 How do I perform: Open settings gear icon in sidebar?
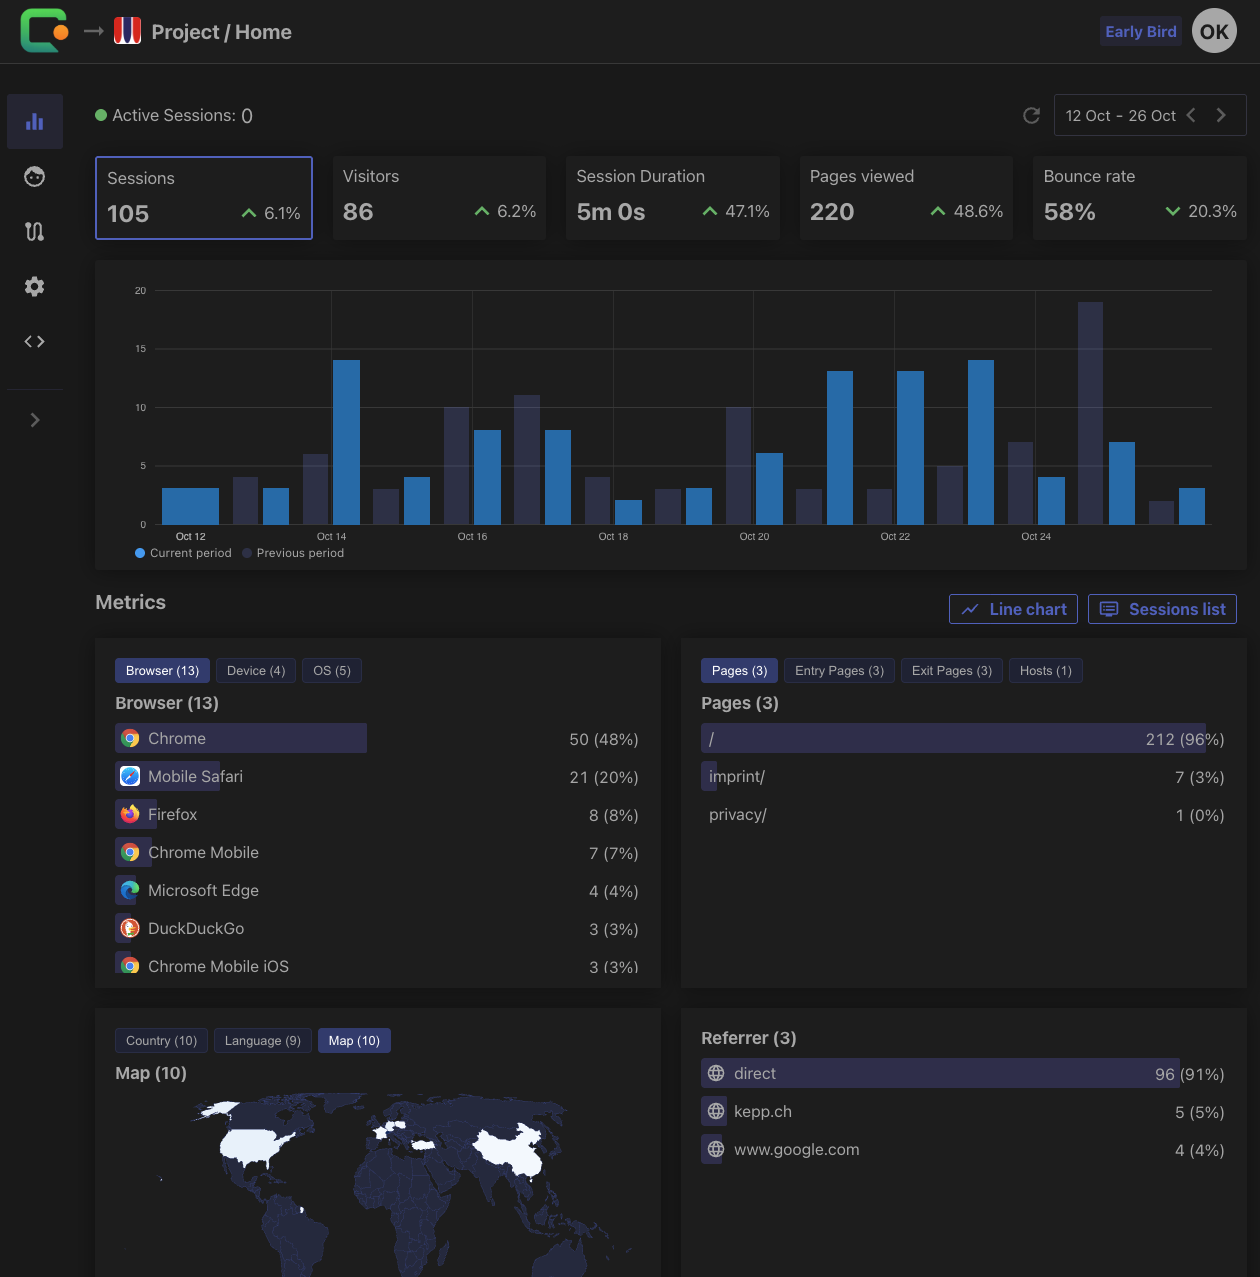tap(35, 287)
